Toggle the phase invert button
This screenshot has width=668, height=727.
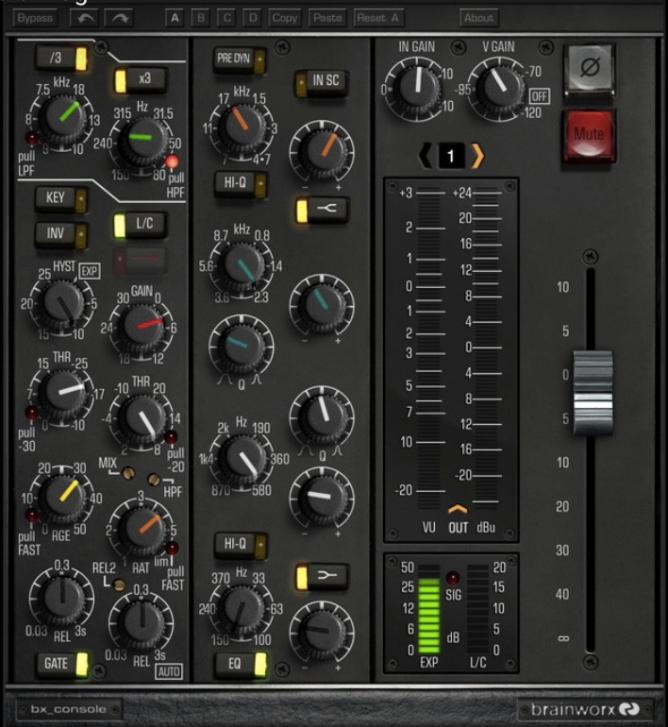[590, 69]
